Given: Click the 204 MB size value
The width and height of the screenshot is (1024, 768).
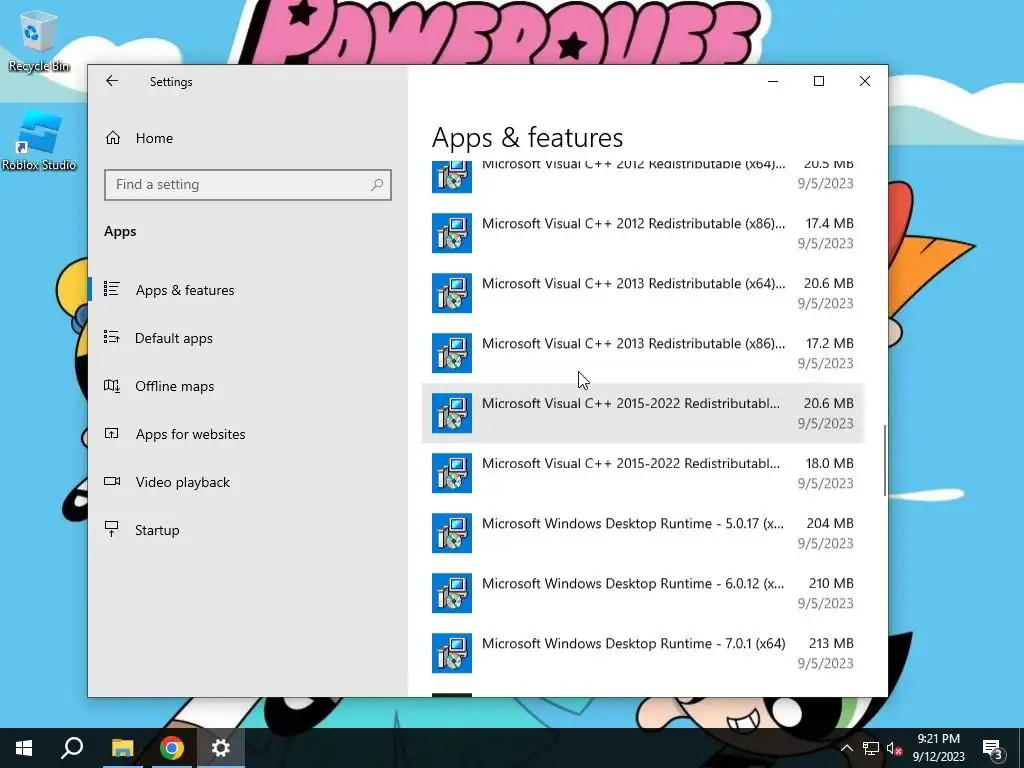Looking at the screenshot, I should tap(830, 524).
